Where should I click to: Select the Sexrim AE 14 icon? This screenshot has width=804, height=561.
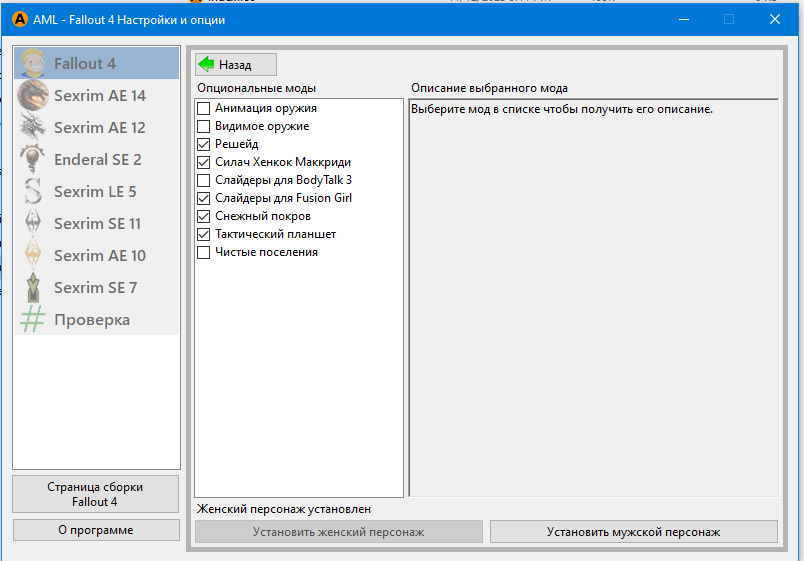pos(34,95)
